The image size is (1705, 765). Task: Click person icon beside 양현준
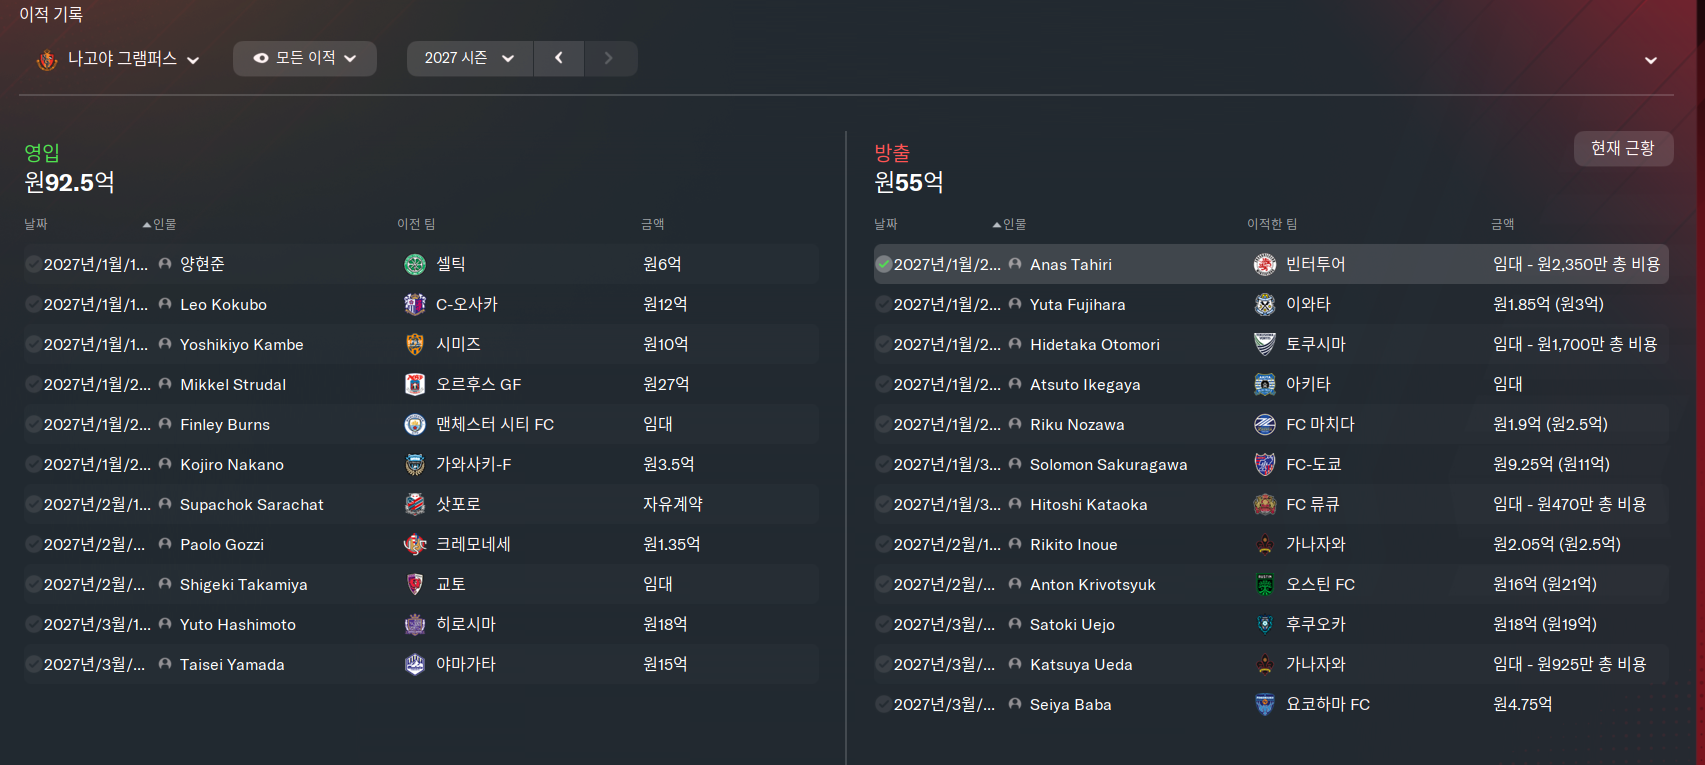pyautogui.click(x=165, y=264)
